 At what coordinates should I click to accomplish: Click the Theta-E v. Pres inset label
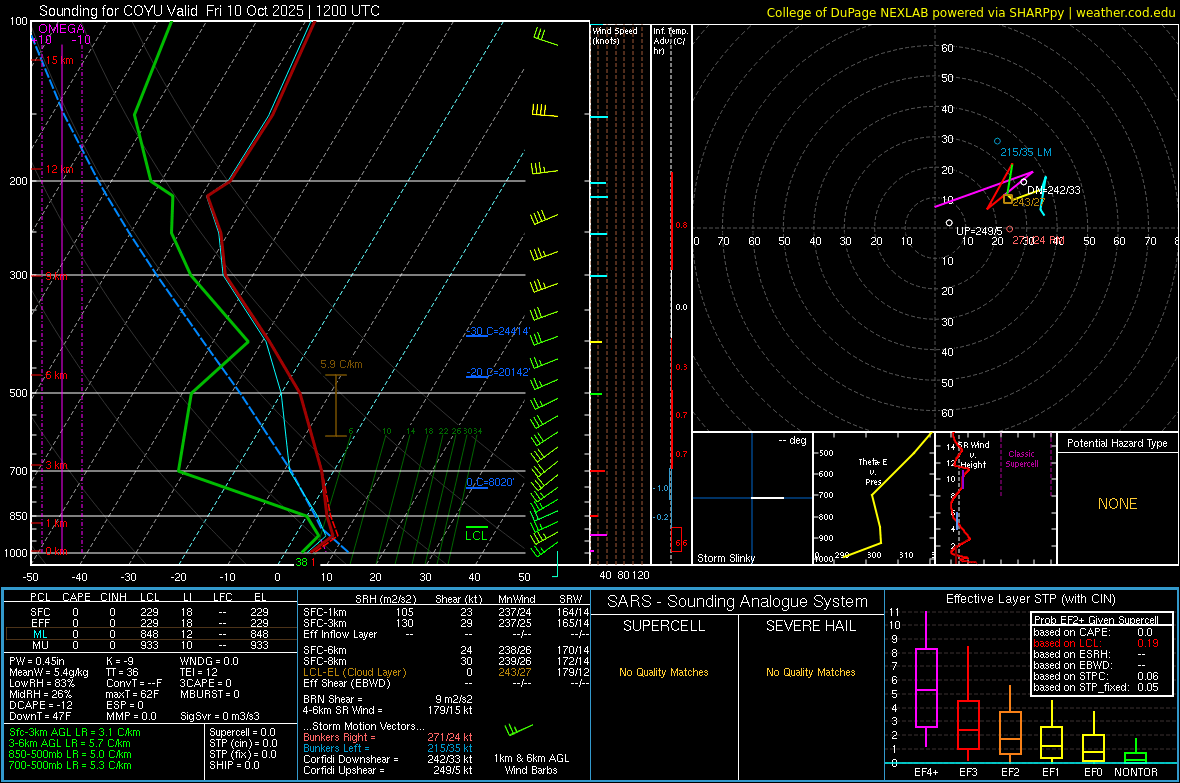tap(873, 471)
